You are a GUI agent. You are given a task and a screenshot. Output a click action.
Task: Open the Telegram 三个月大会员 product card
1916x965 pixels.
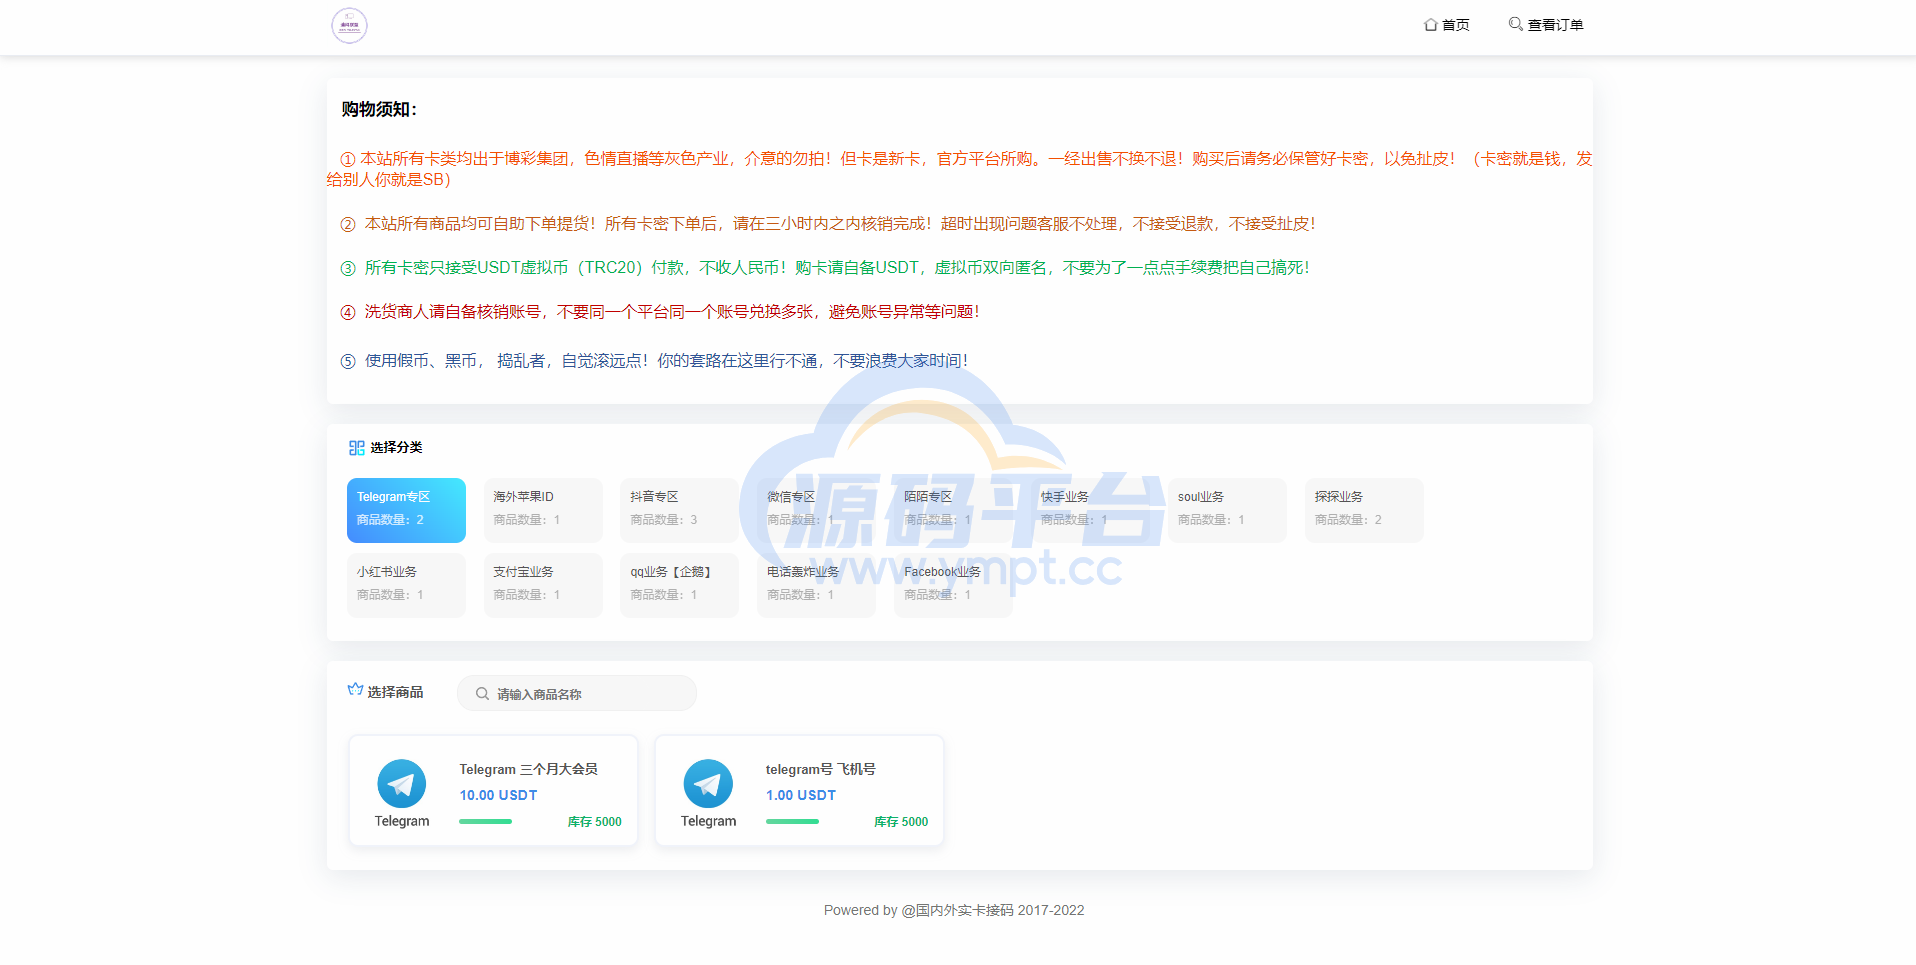(493, 791)
